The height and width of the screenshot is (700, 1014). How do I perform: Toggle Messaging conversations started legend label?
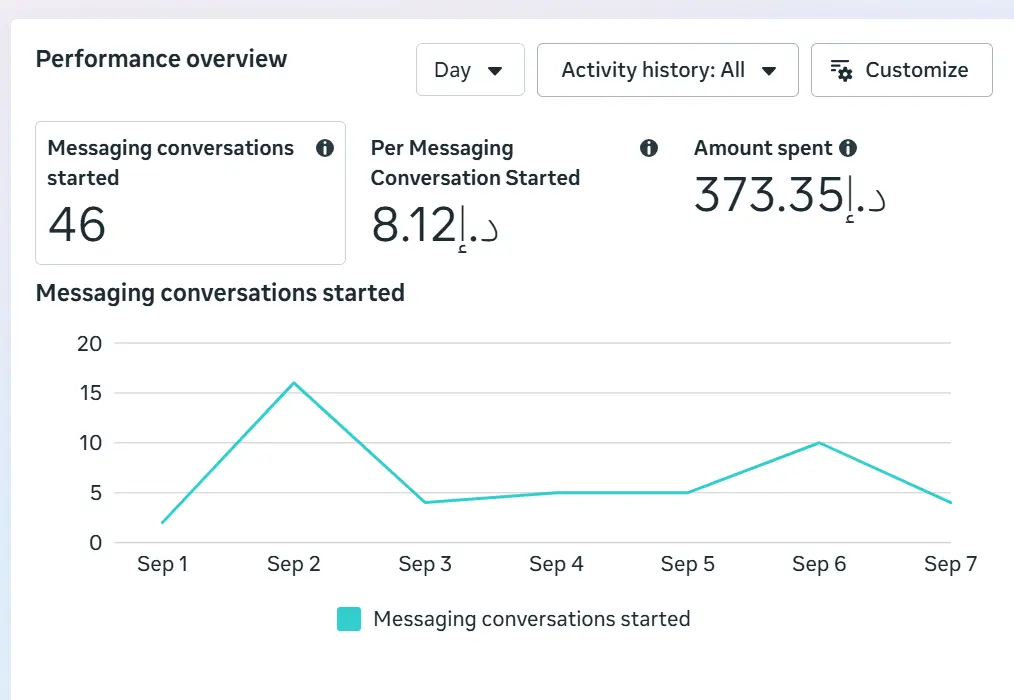(532, 619)
